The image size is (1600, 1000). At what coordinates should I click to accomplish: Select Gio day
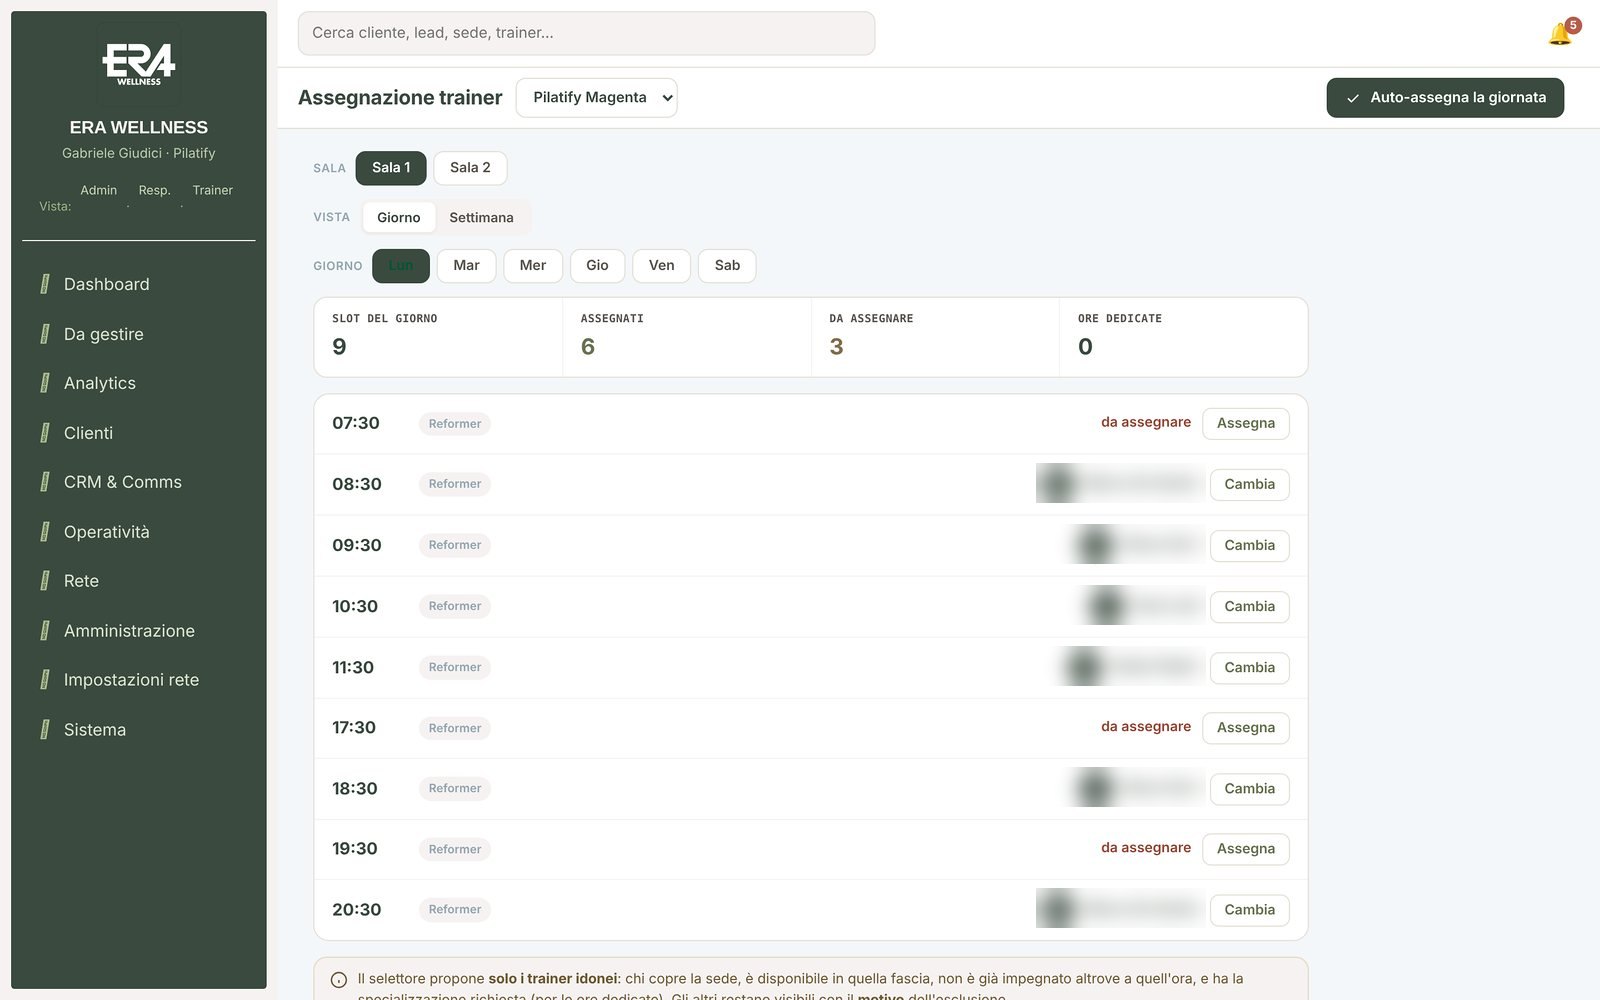(597, 266)
